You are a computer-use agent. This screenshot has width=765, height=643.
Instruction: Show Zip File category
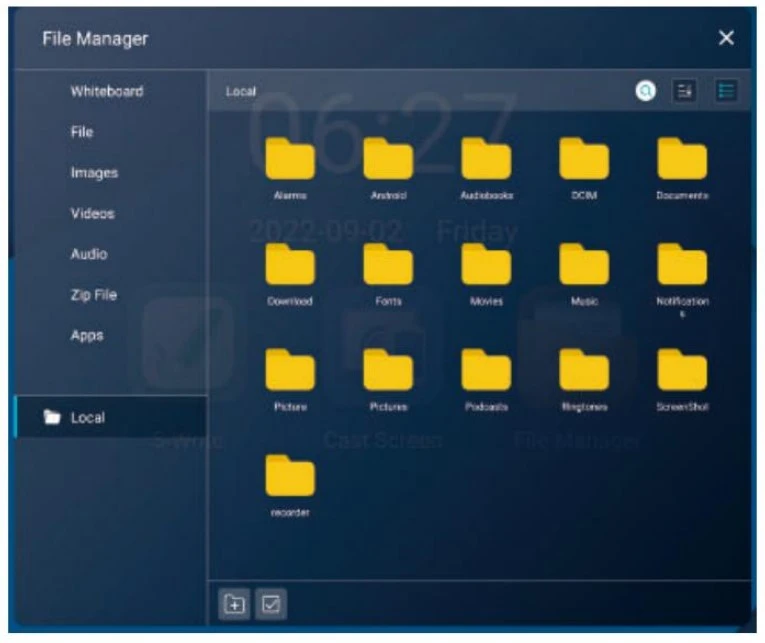[94, 295]
